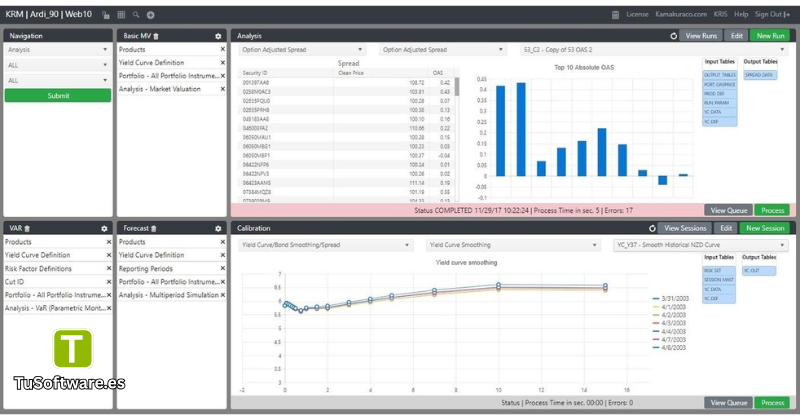Refresh the Calibration panel
Screen dimensions: 800x420
pyautogui.click(x=652, y=229)
